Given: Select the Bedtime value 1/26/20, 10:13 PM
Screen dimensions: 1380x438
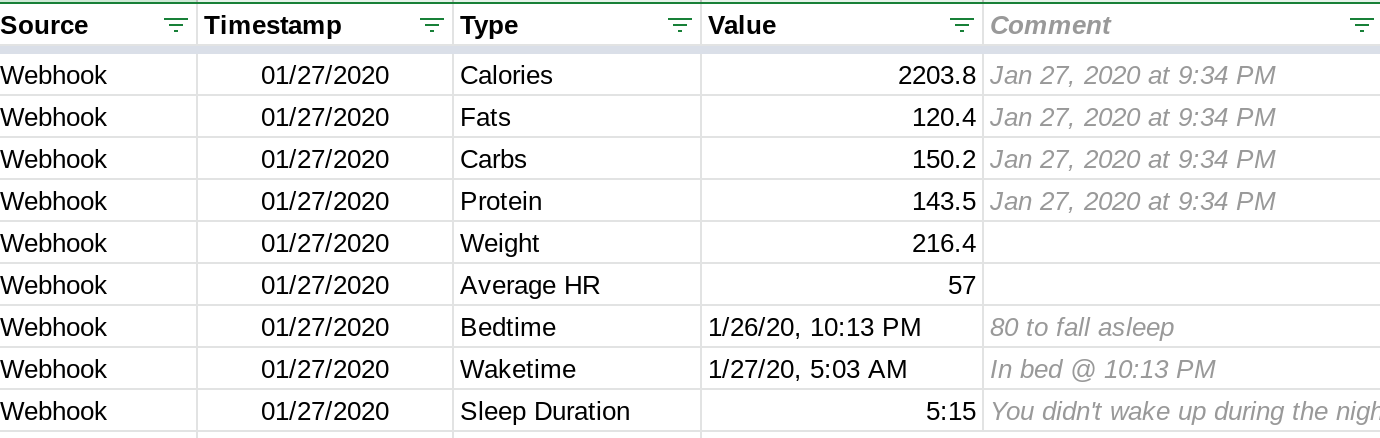Looking at the screenshot, I should (814, 327).
